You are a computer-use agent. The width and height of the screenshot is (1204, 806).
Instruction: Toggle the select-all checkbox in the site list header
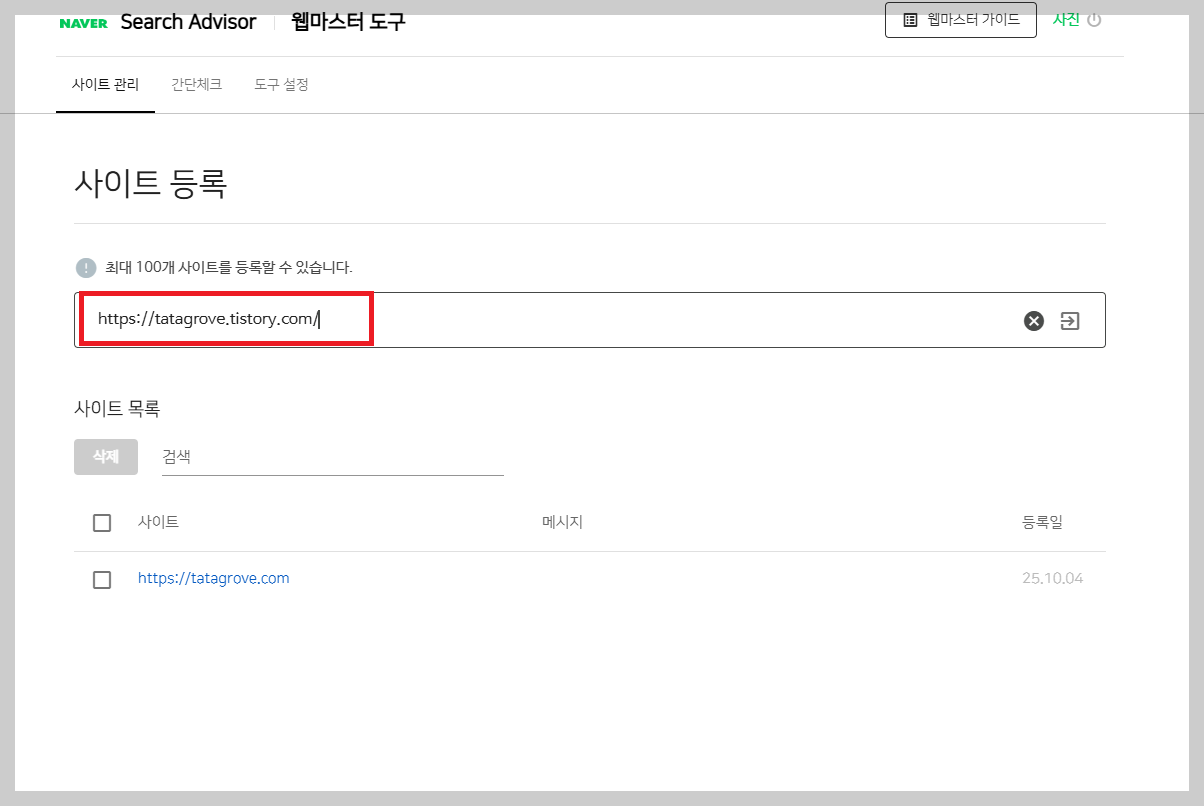[101, 522]
